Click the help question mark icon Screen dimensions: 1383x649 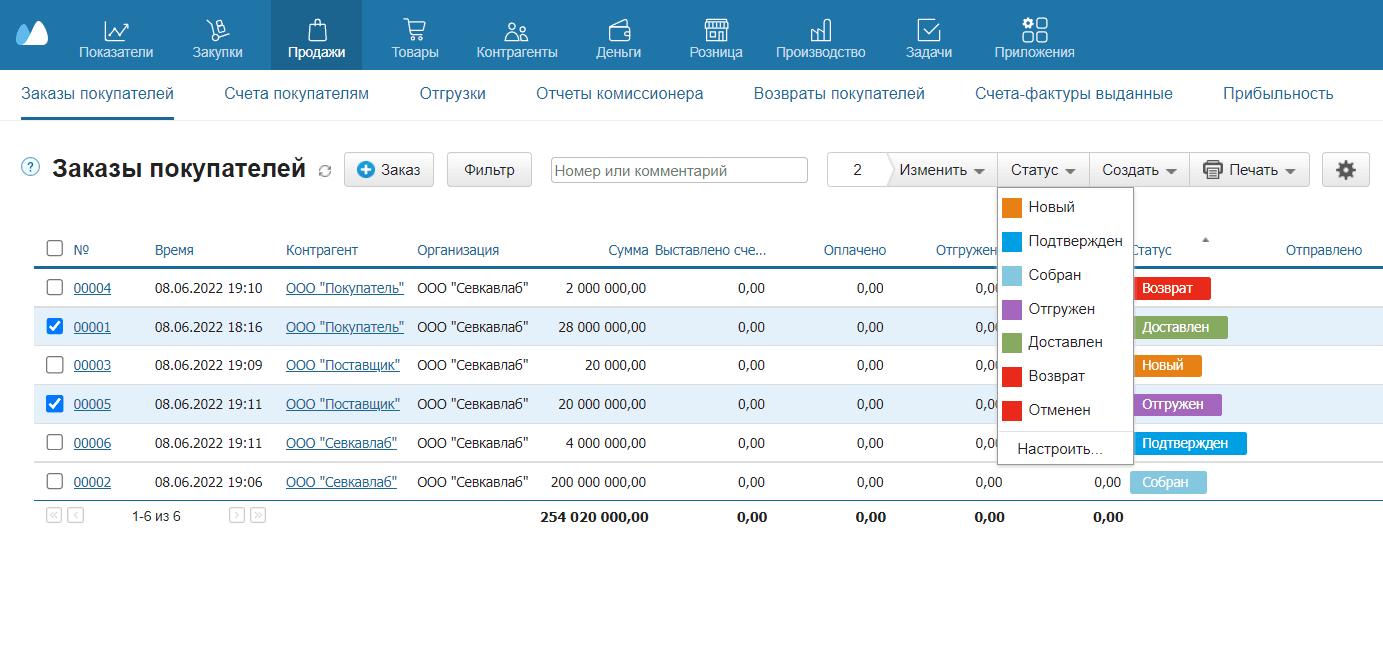point(30,166)
